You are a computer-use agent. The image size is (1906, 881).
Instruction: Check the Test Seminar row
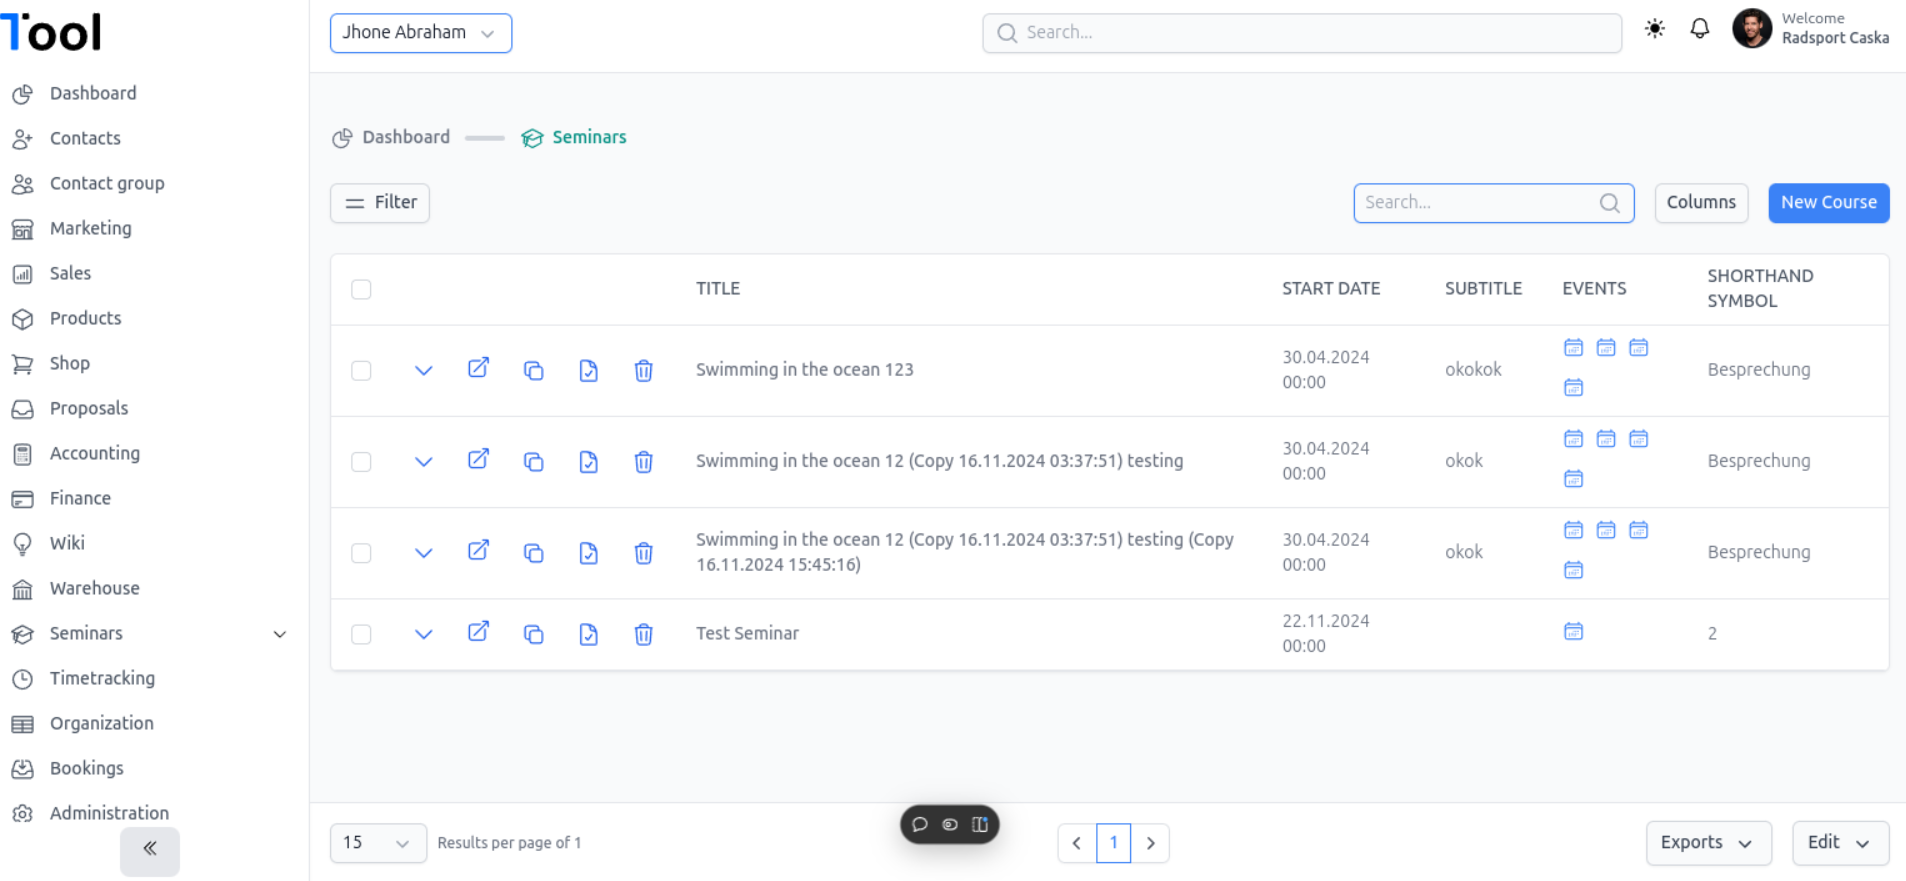pyautogui.click(x=361, y=634)
